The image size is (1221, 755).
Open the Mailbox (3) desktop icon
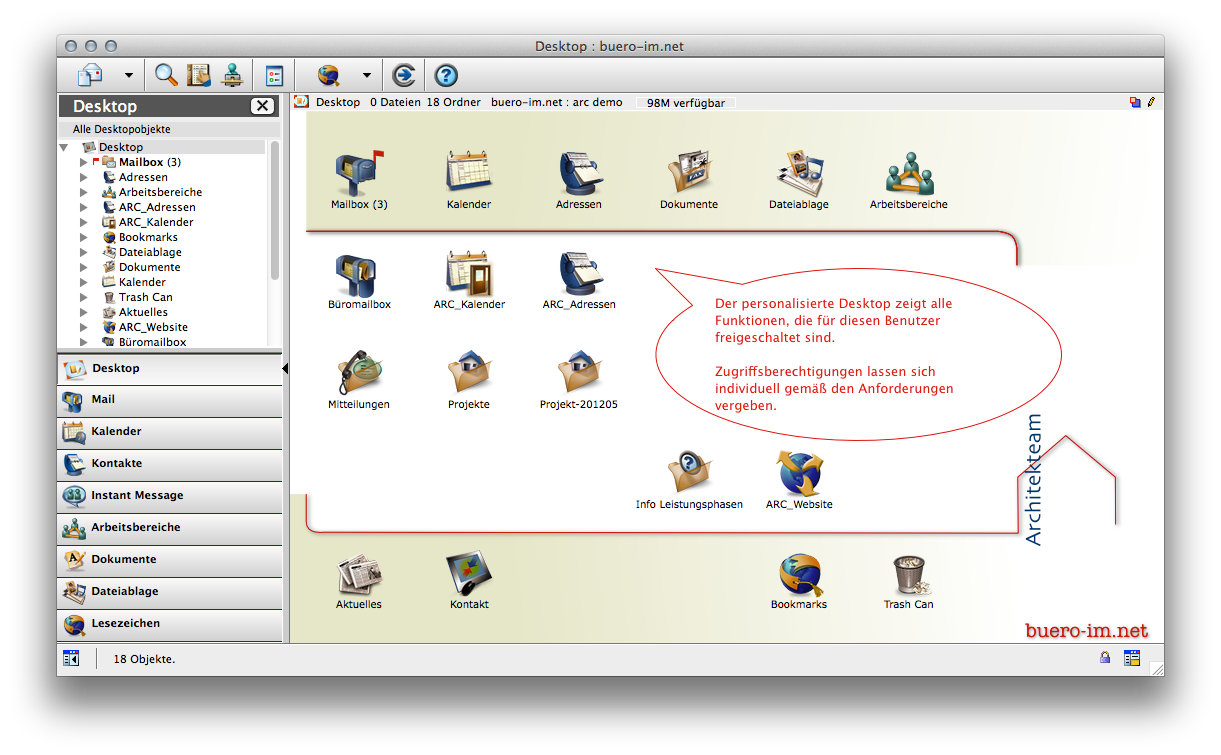[359, 174]
